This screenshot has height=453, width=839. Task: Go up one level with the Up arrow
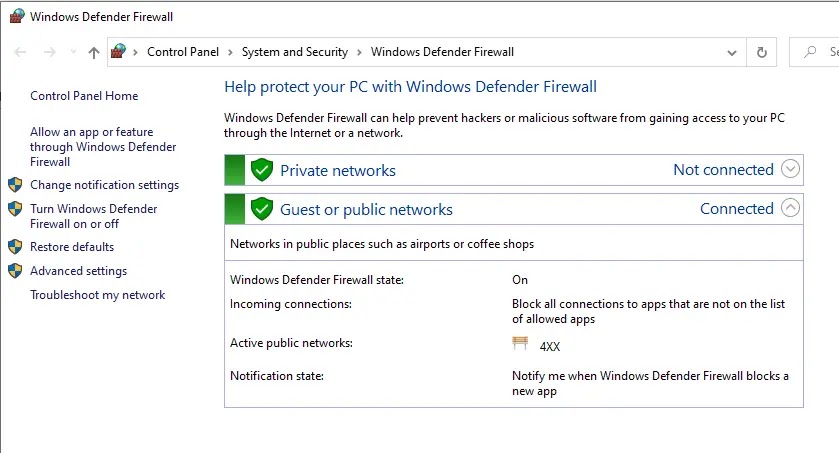point(94,52)
